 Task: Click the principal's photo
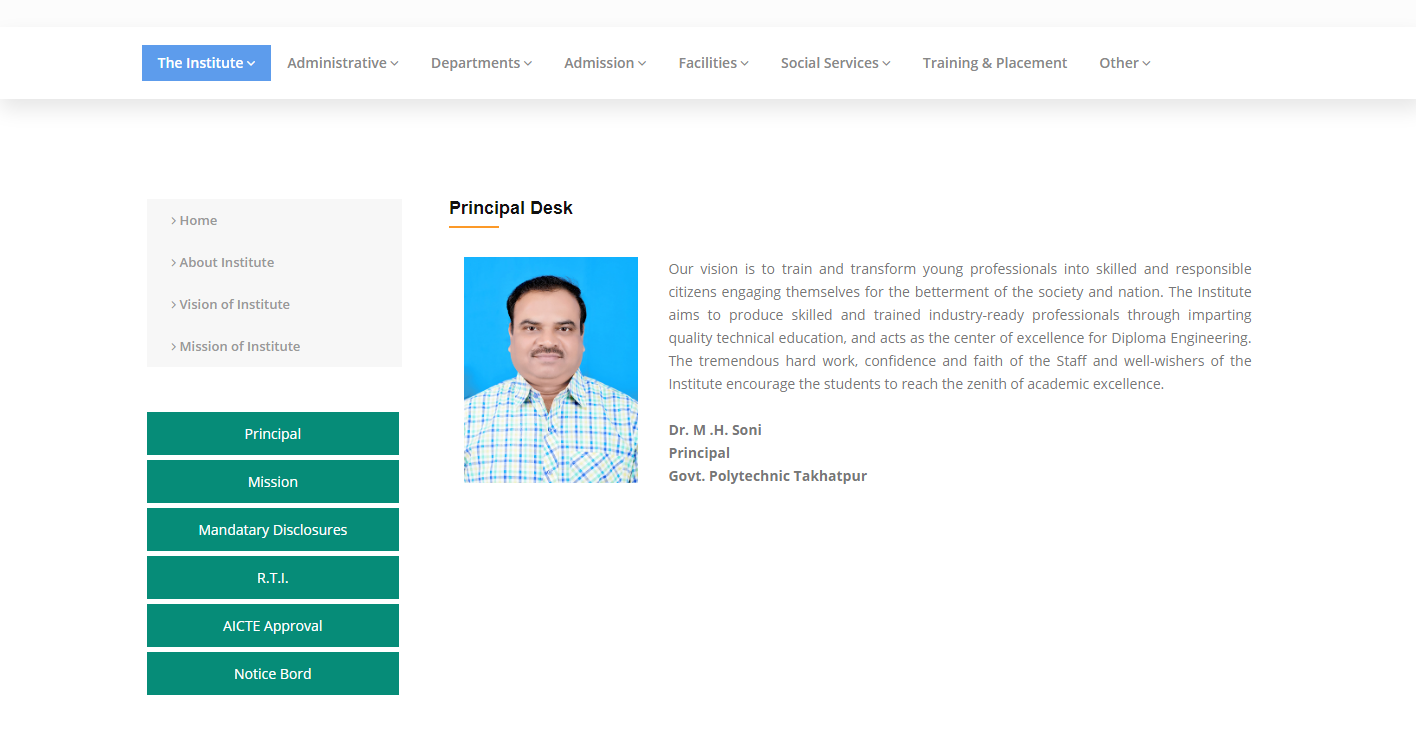tap(551, 370)
